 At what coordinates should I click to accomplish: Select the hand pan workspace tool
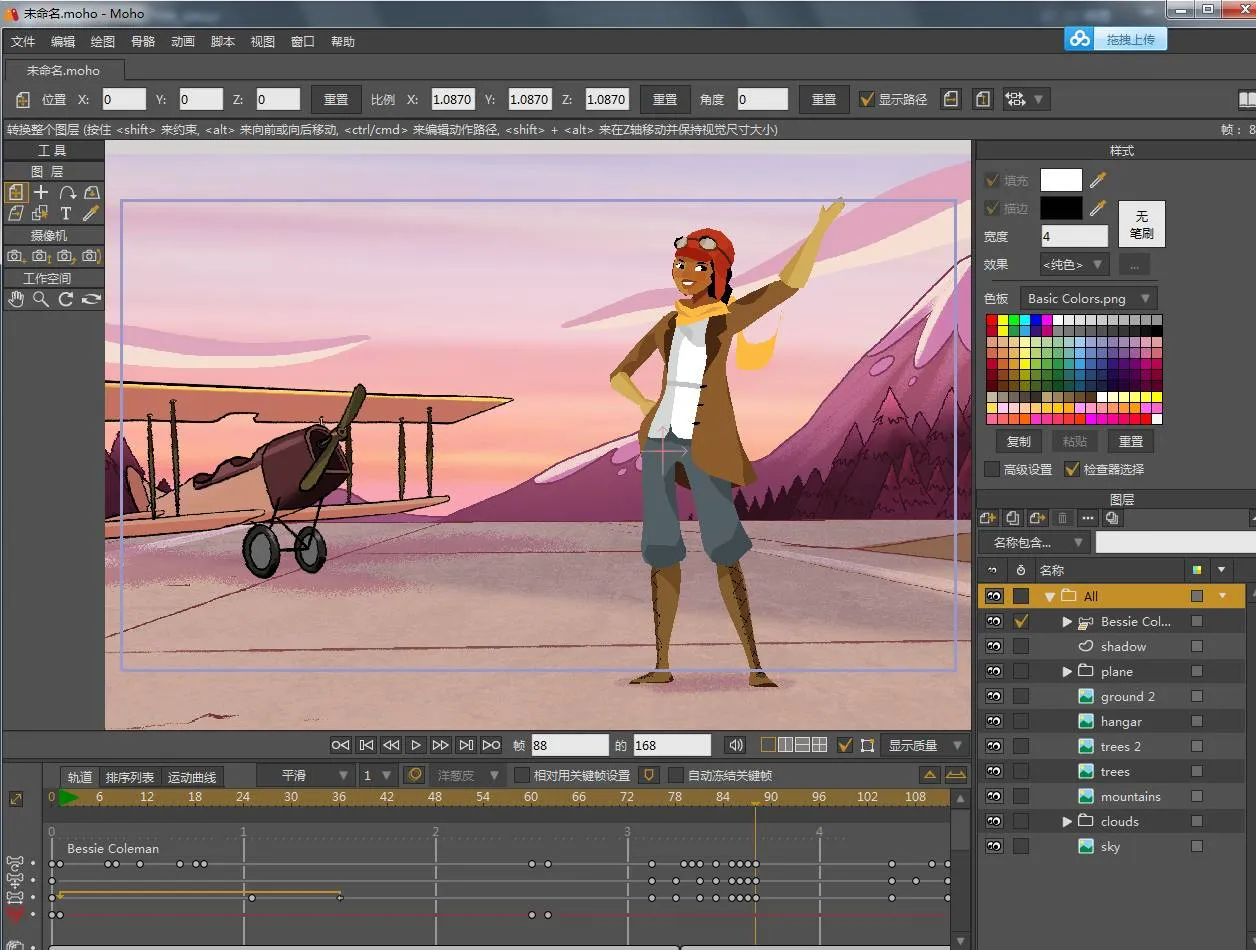coord(16,299)
